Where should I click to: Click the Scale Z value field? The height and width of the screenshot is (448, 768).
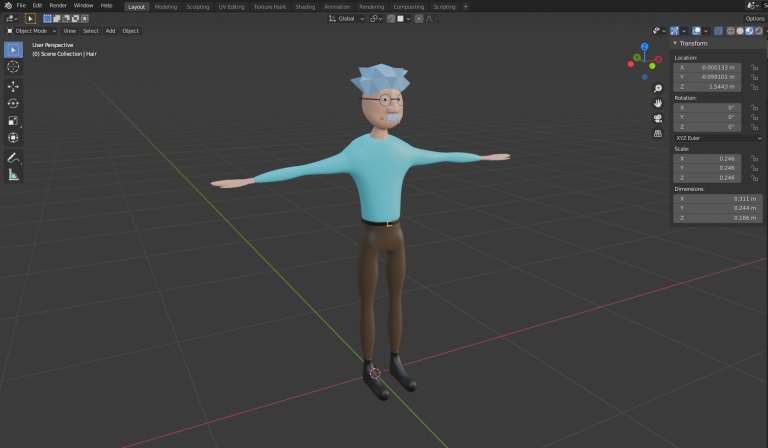coord(707,178)
